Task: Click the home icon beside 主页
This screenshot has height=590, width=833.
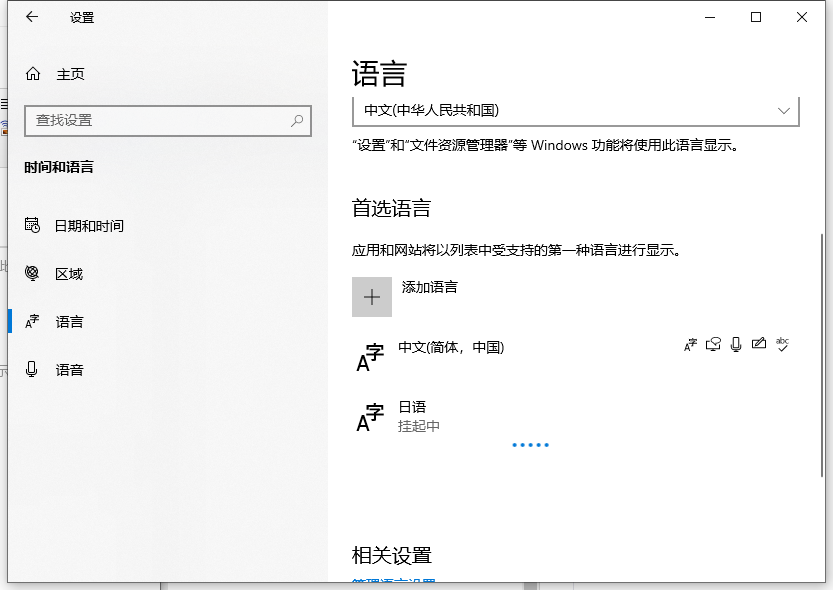Action: click(33, 74)
